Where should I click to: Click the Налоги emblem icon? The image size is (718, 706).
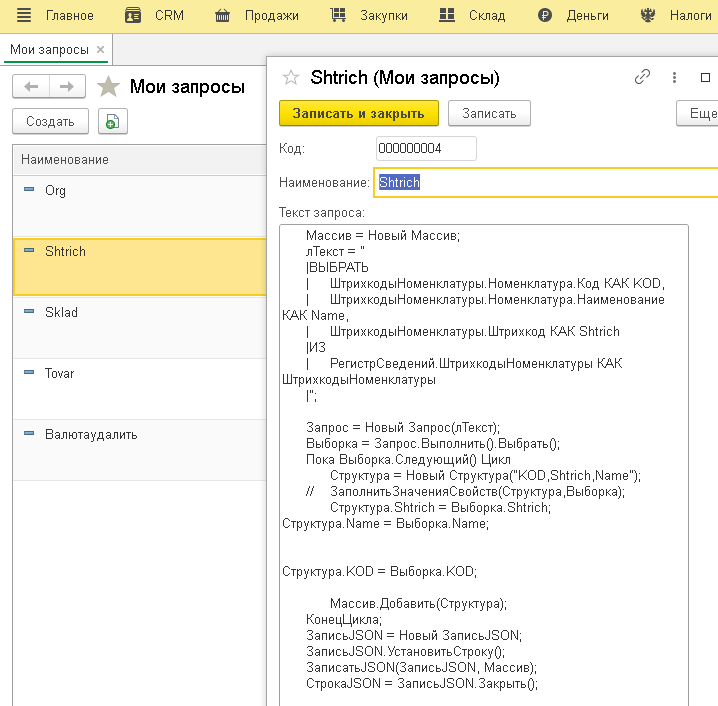(x=647, y=15)
